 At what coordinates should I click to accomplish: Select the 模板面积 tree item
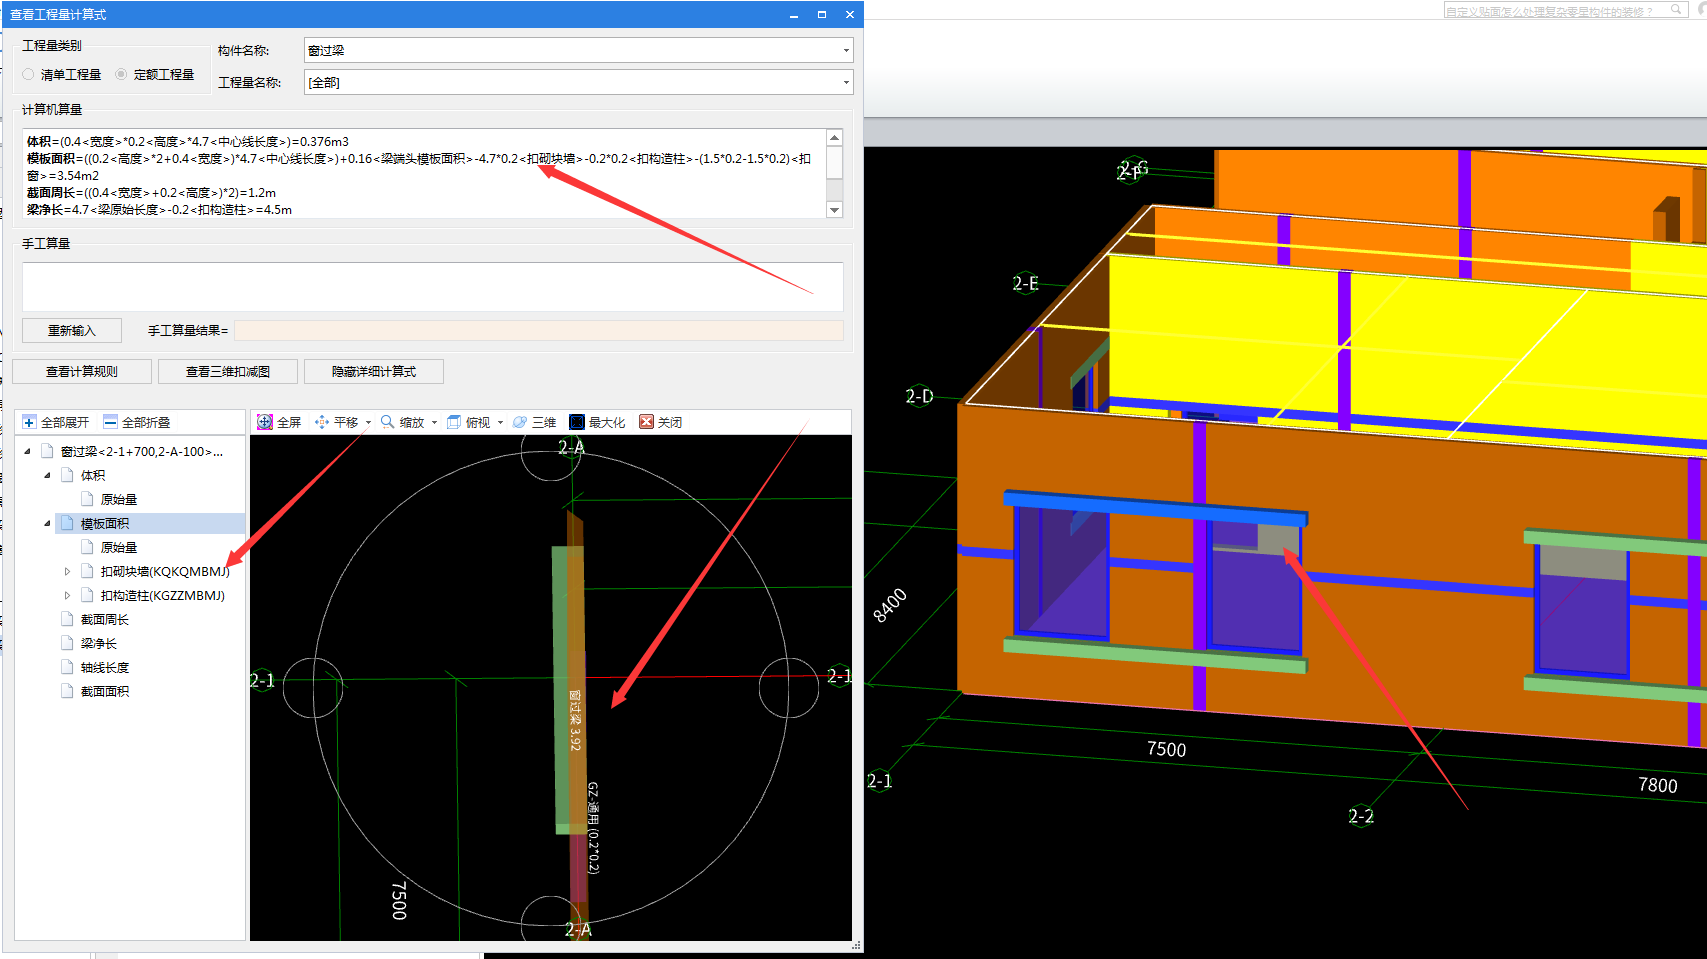(x=105, y=524)
